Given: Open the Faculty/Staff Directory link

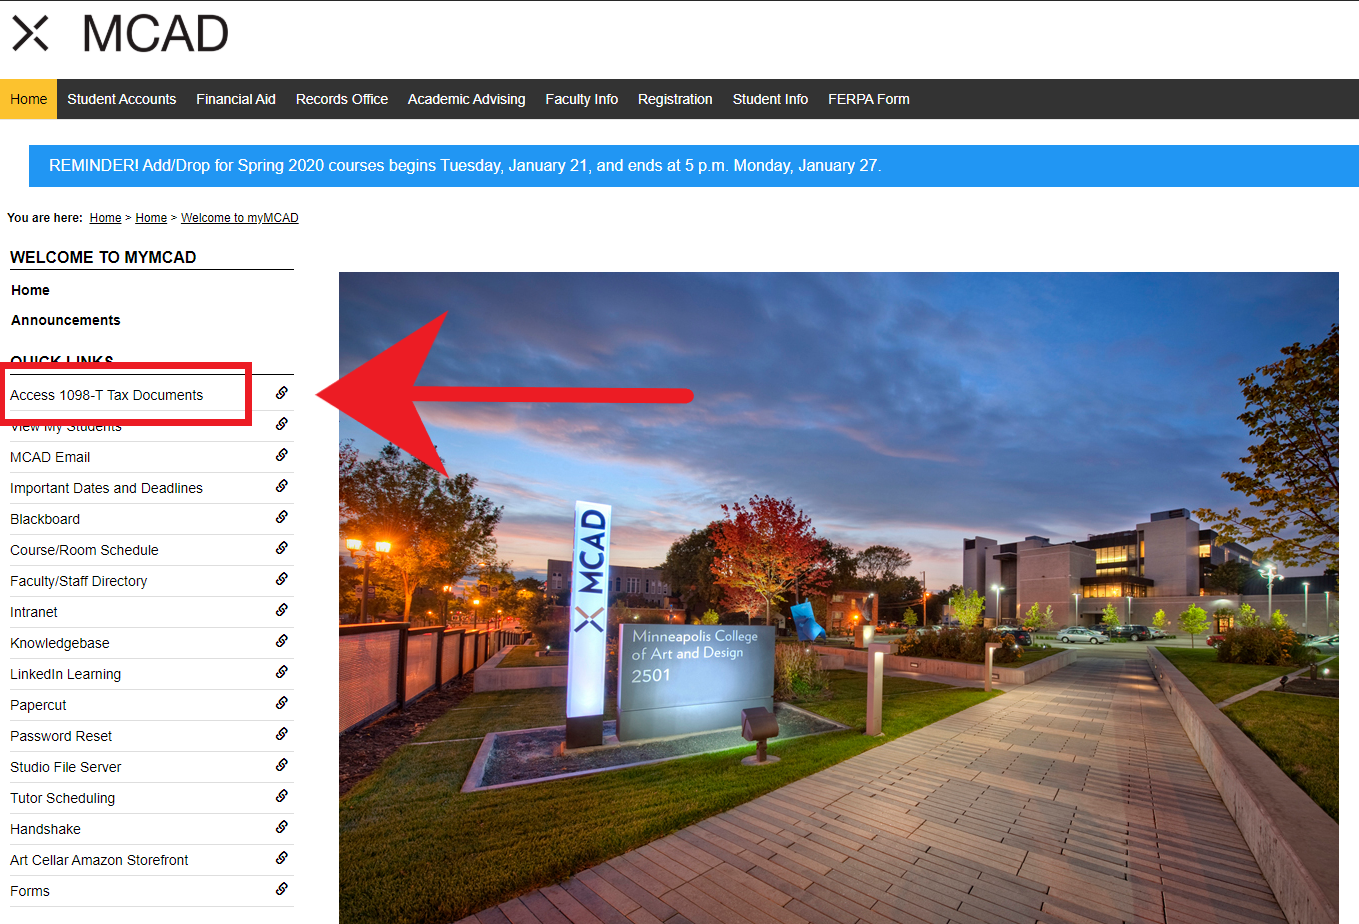Looking at the screenshot, I should coord(78,581).
